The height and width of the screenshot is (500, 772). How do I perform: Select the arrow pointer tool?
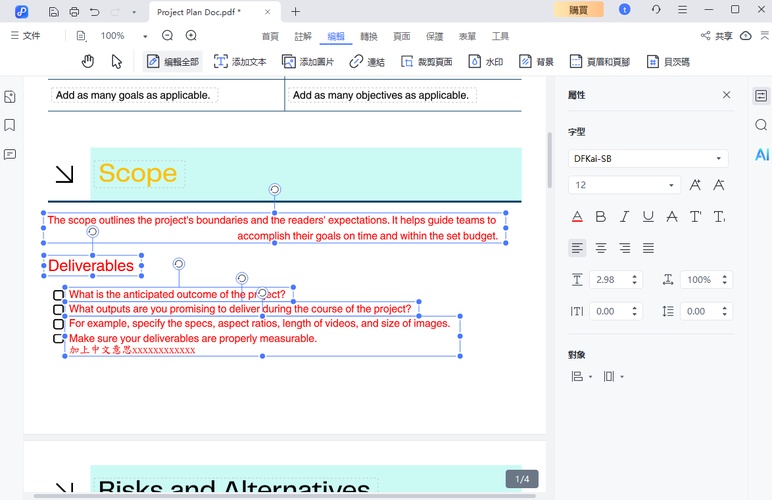coord(117,61)
